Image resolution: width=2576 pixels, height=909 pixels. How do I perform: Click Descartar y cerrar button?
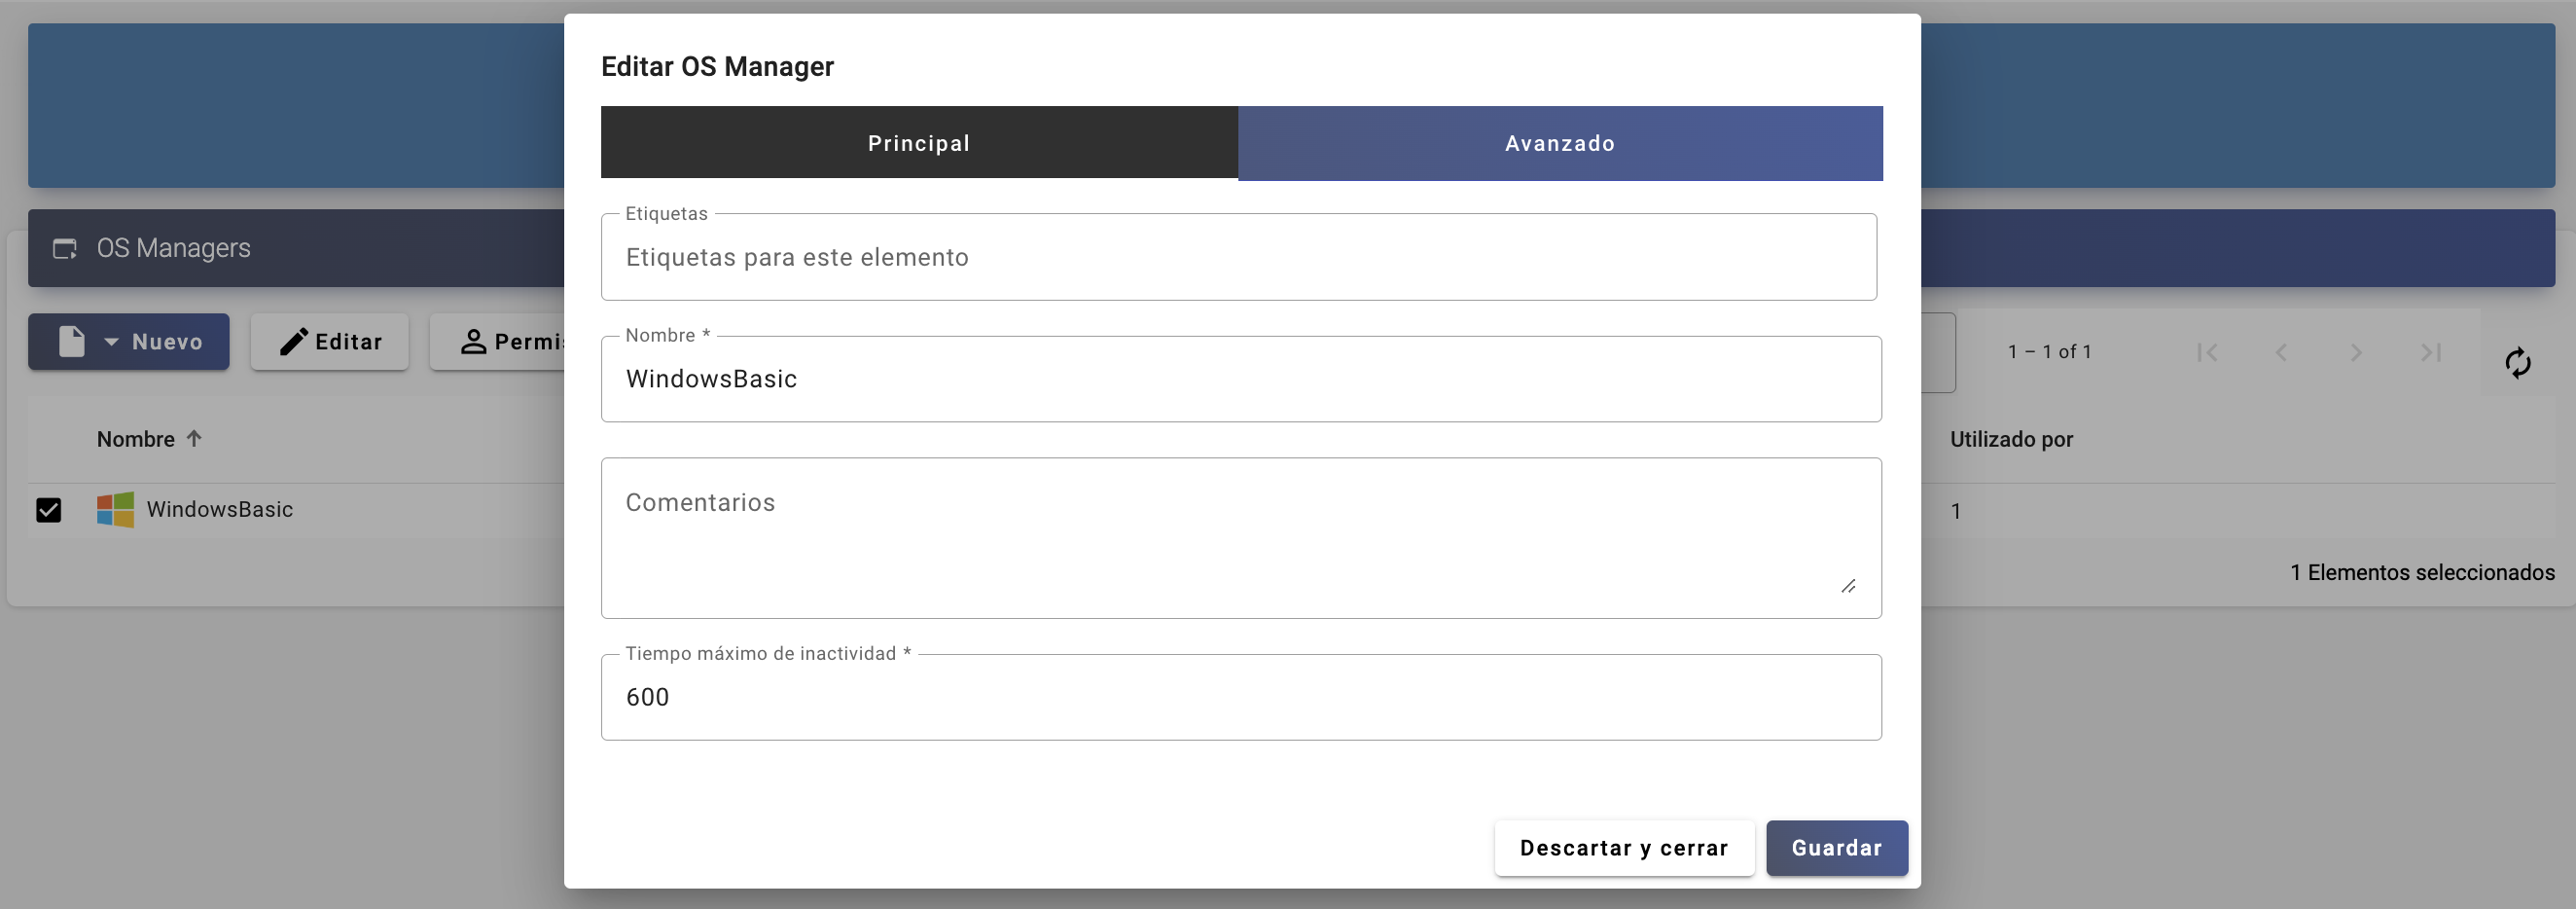[1623, 848]
